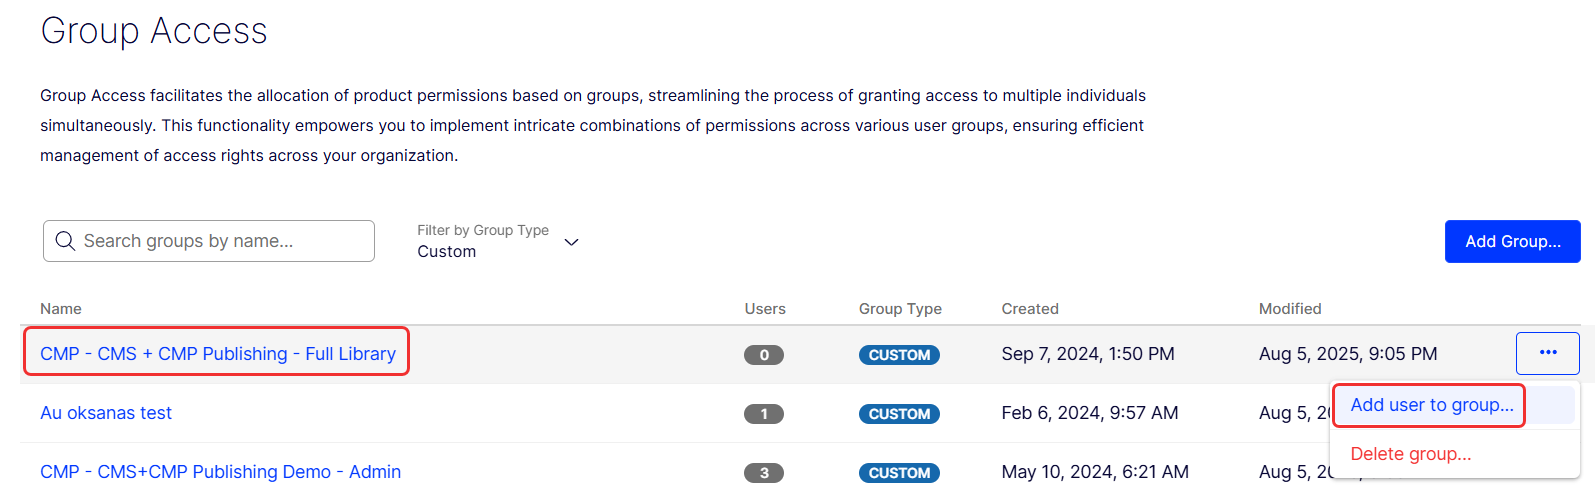This screenshot has height=498, width=1595.
Task: Click CUSTOM badge in Full Library row
Action: (x=899, y=355)
